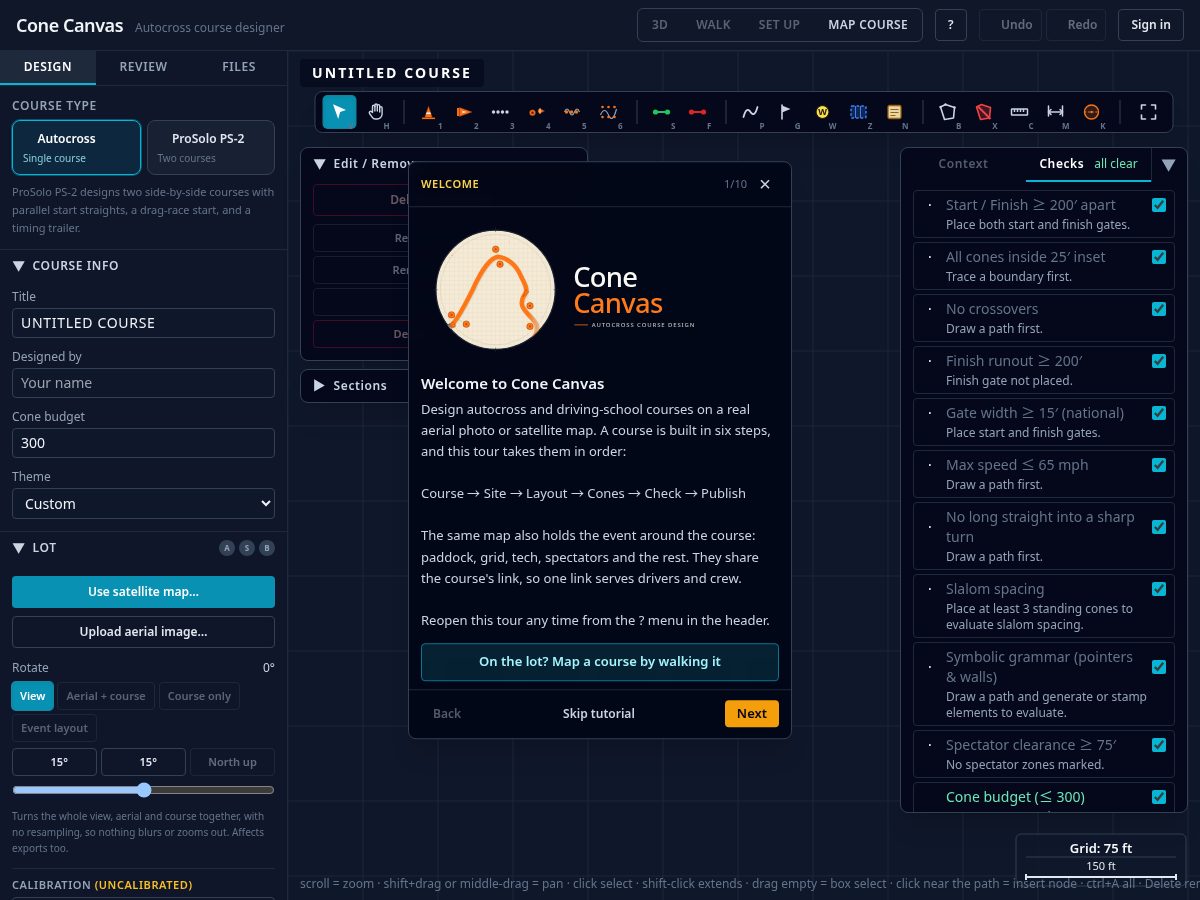
Task: Adjust the Rotate slider
Action: click(x=143, y=790)
